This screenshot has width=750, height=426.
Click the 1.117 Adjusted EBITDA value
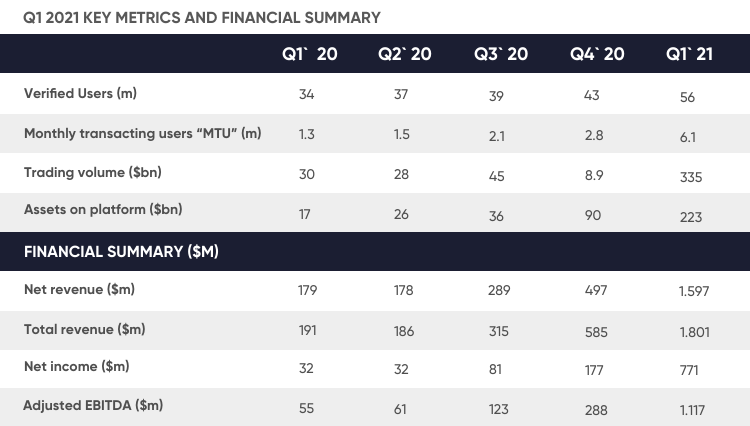point(694,408)
